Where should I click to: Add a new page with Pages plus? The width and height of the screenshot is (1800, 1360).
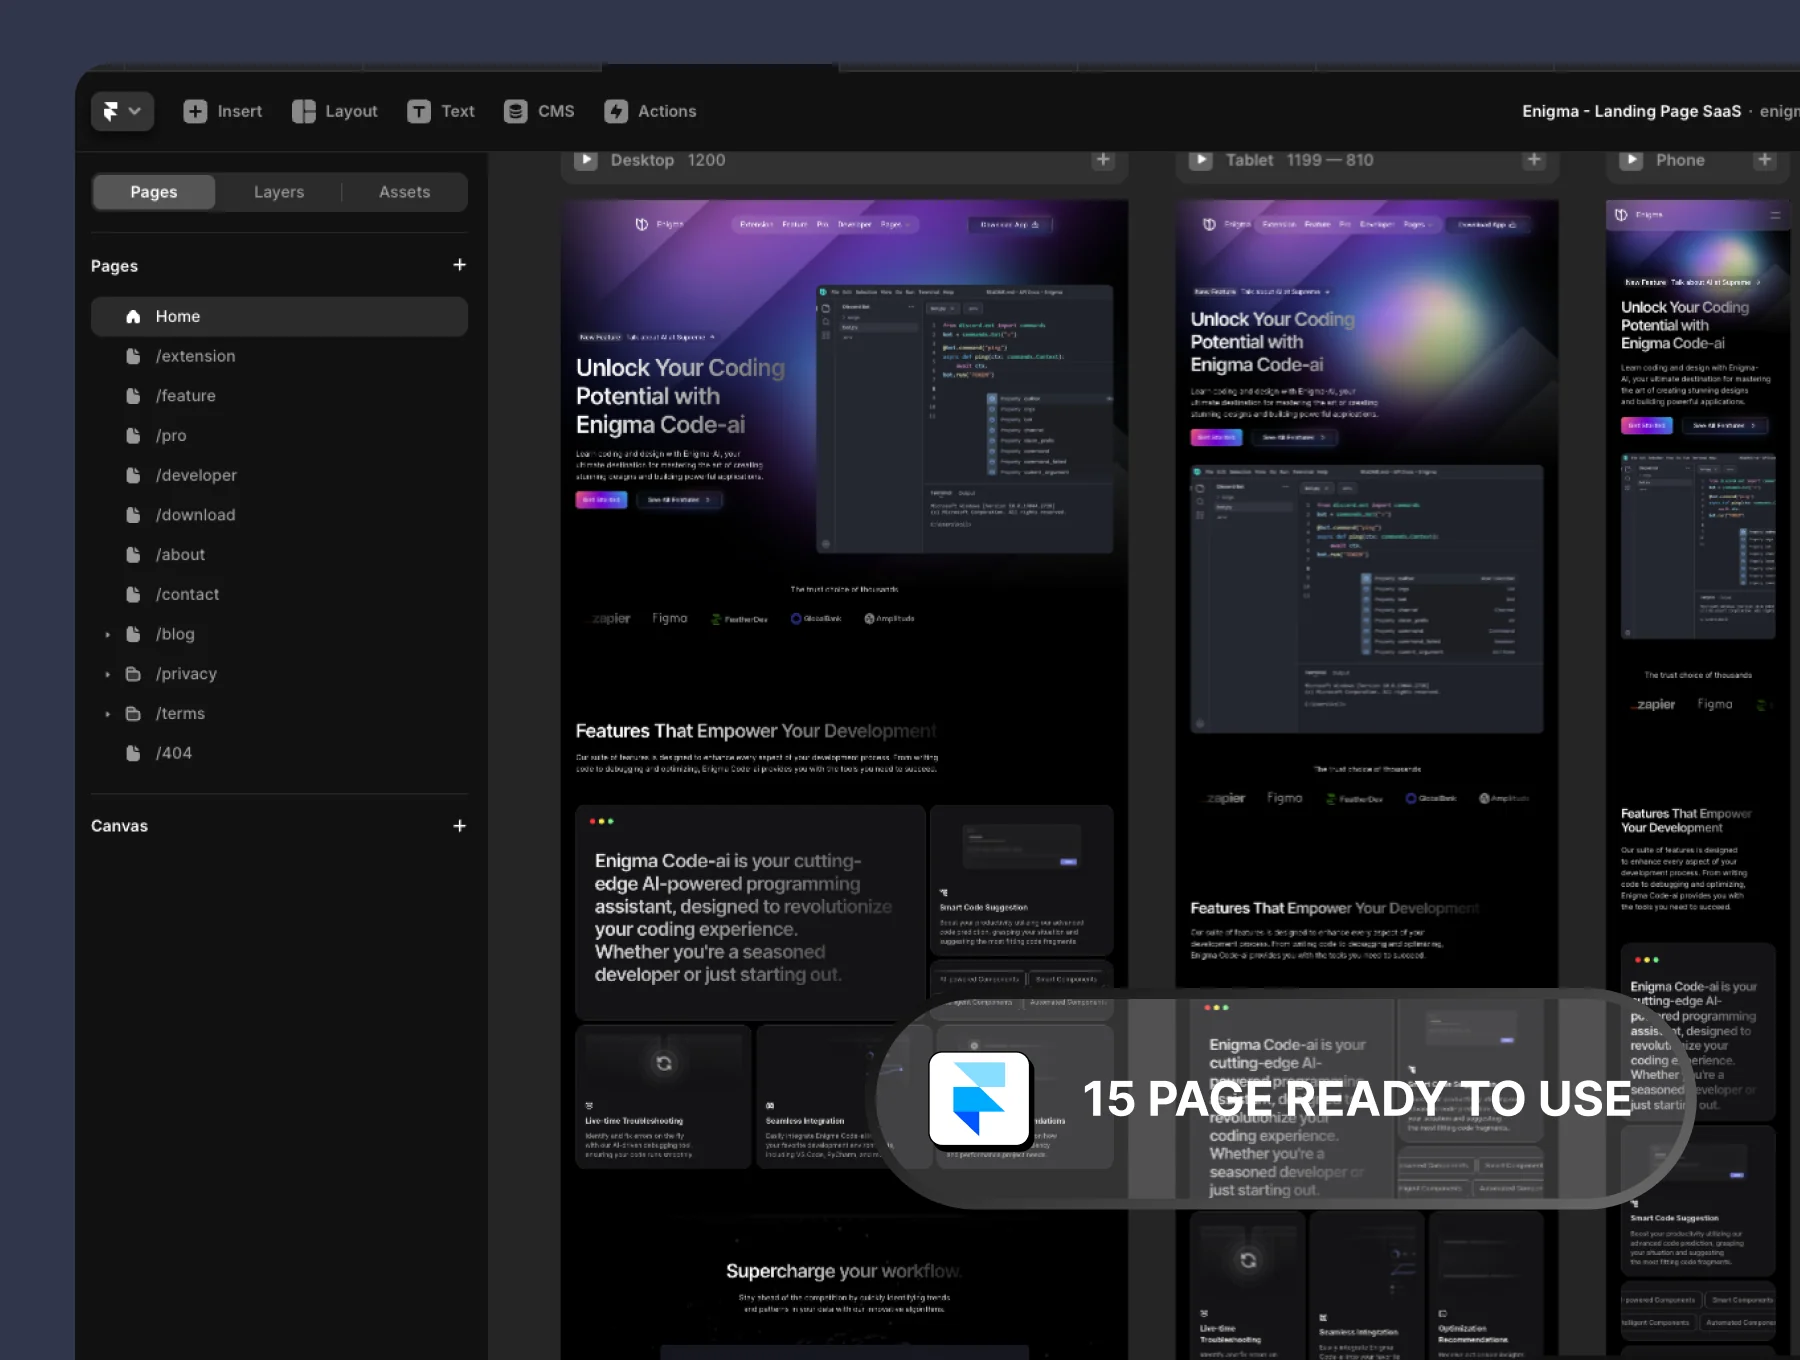(460, 265)
